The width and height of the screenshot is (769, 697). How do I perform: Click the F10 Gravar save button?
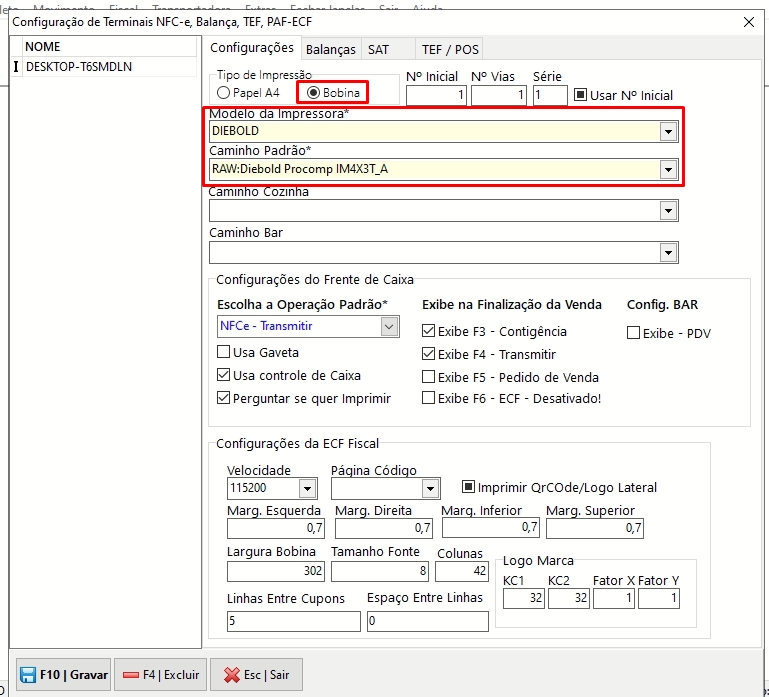point(64,675)
